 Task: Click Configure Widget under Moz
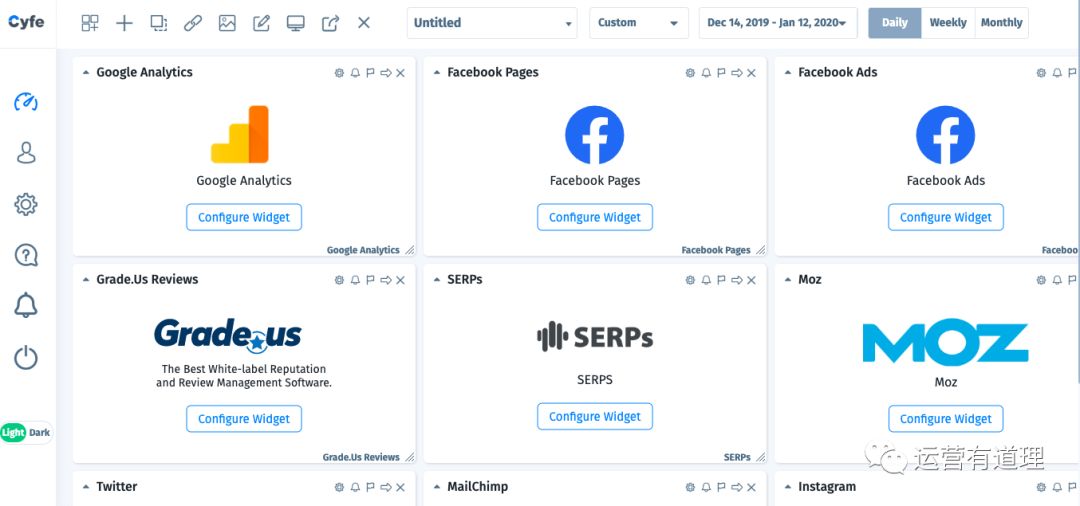(x=946, y=419)
